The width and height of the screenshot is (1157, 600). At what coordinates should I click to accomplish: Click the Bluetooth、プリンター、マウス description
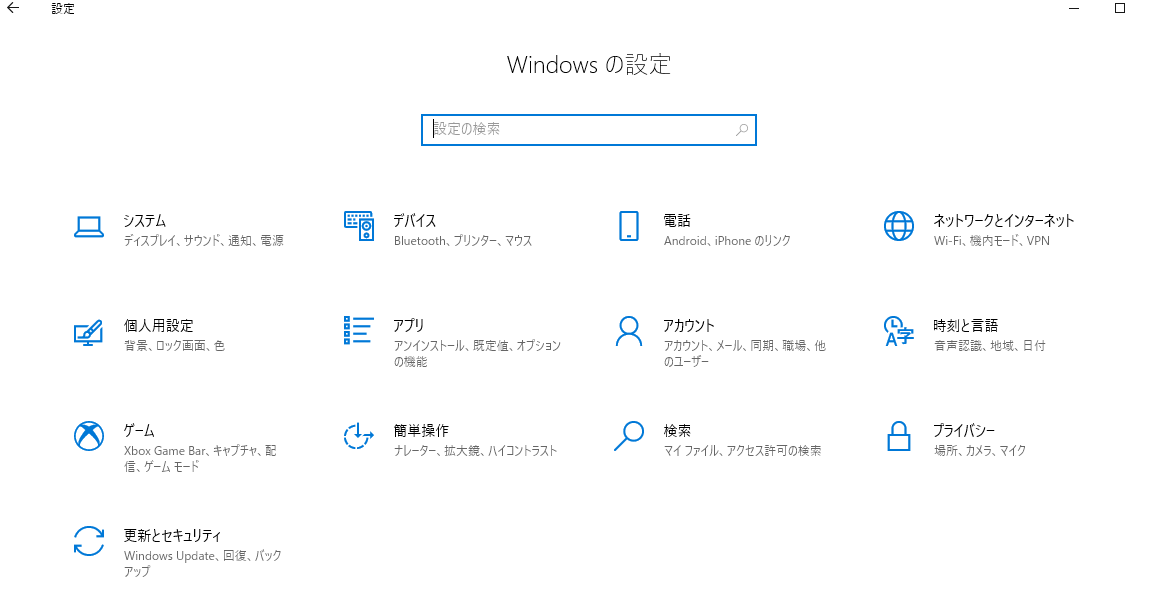[463, 241]
